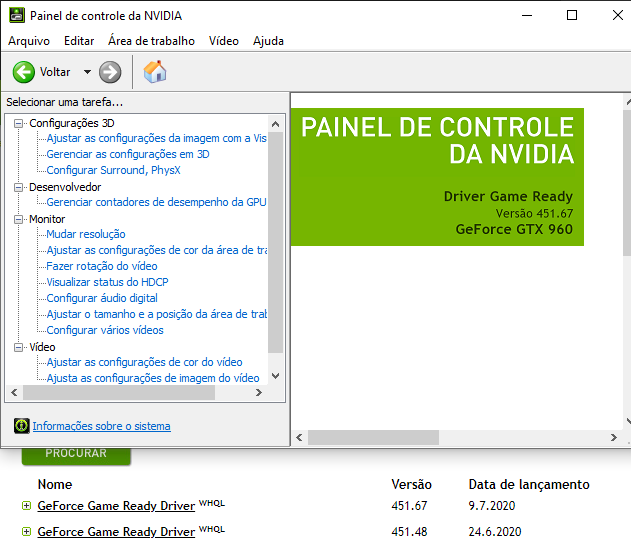Screen dimensions: 631x544
Task: Click the 9.7.2020 release date
Action: tap(492, 506)
